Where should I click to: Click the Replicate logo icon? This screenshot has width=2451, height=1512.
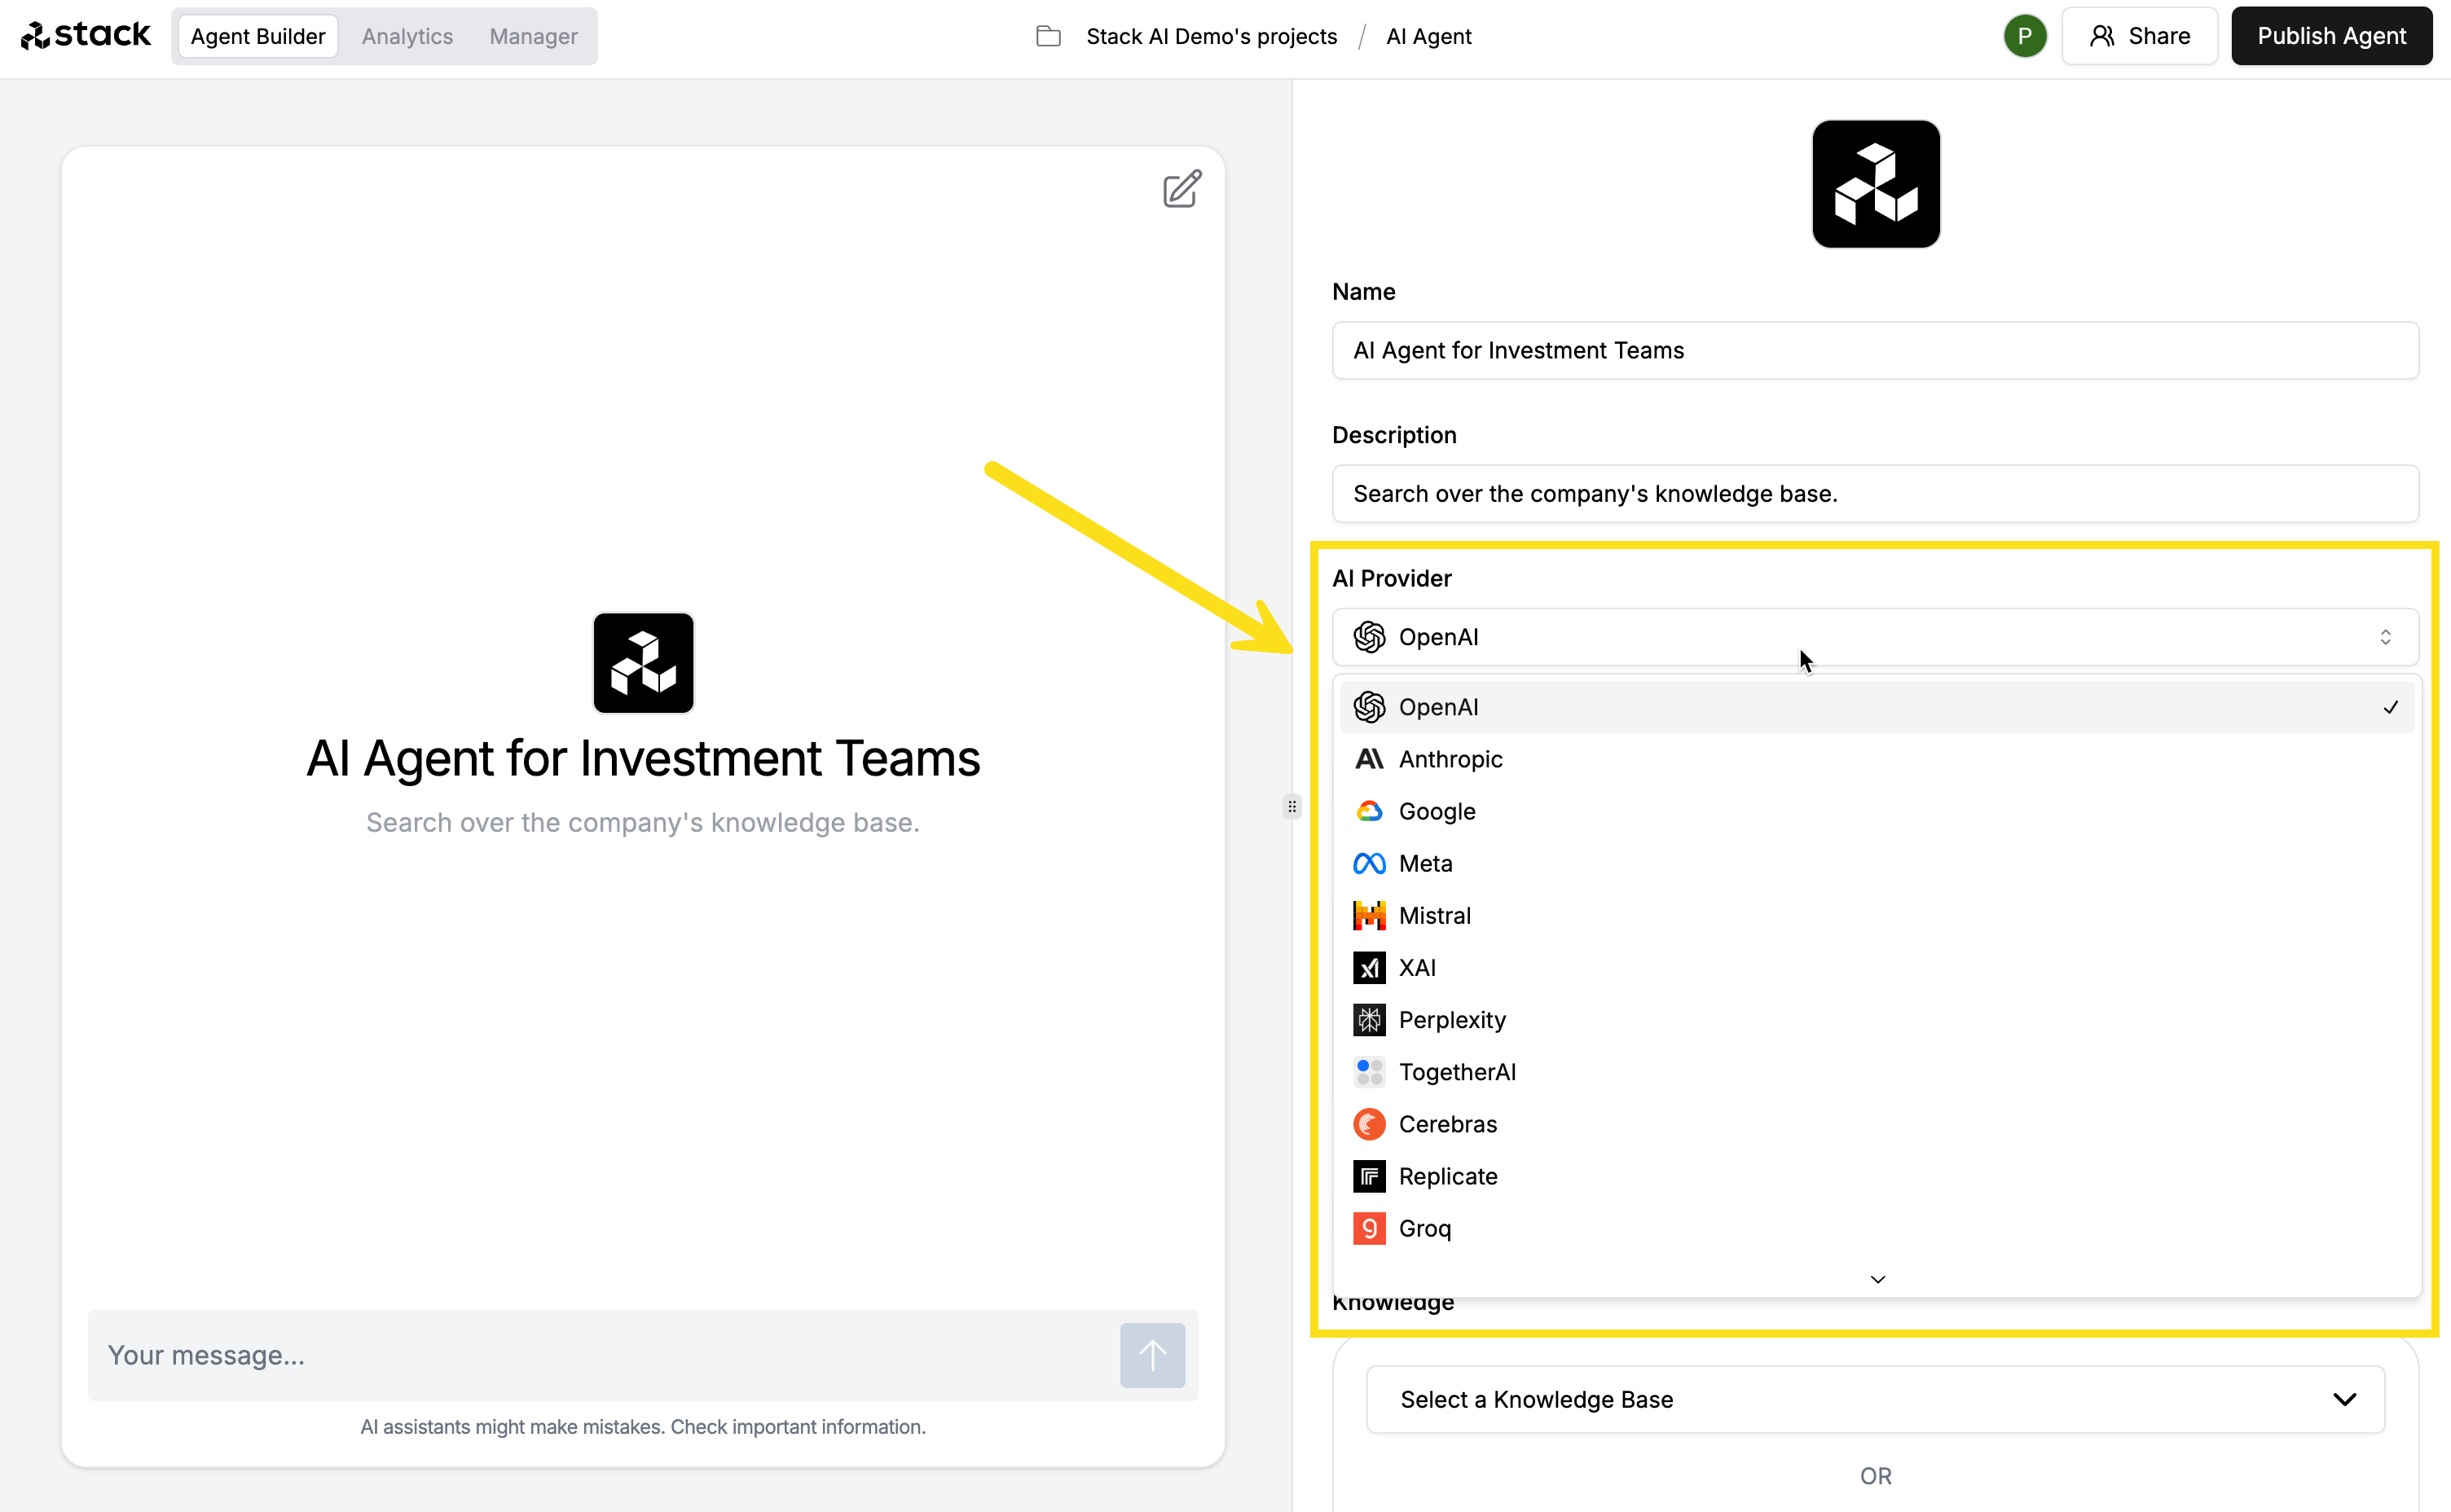coord(1369,1176)
